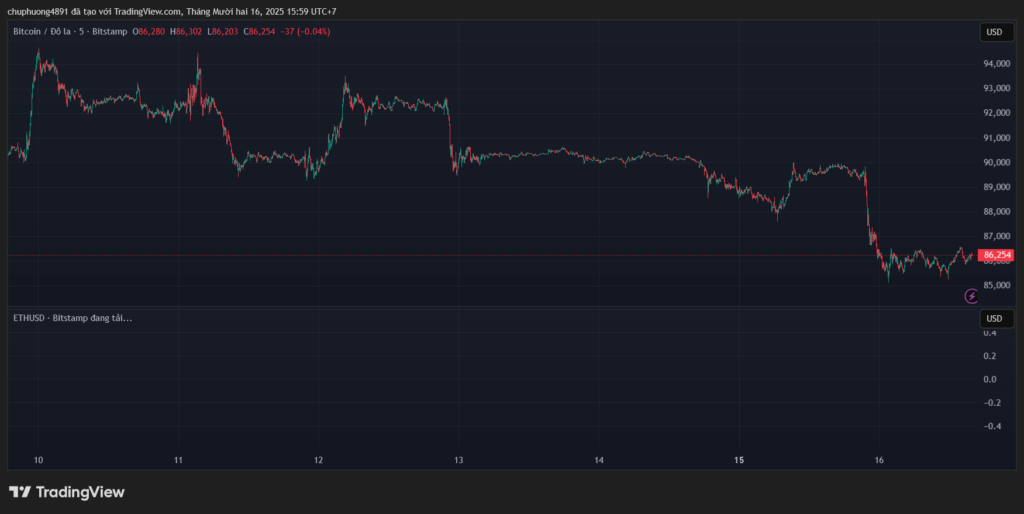Click the ETHUSD Bitstamp indicator label
The height and width of the screenshot is (514, 1024).
click(72, 318)
